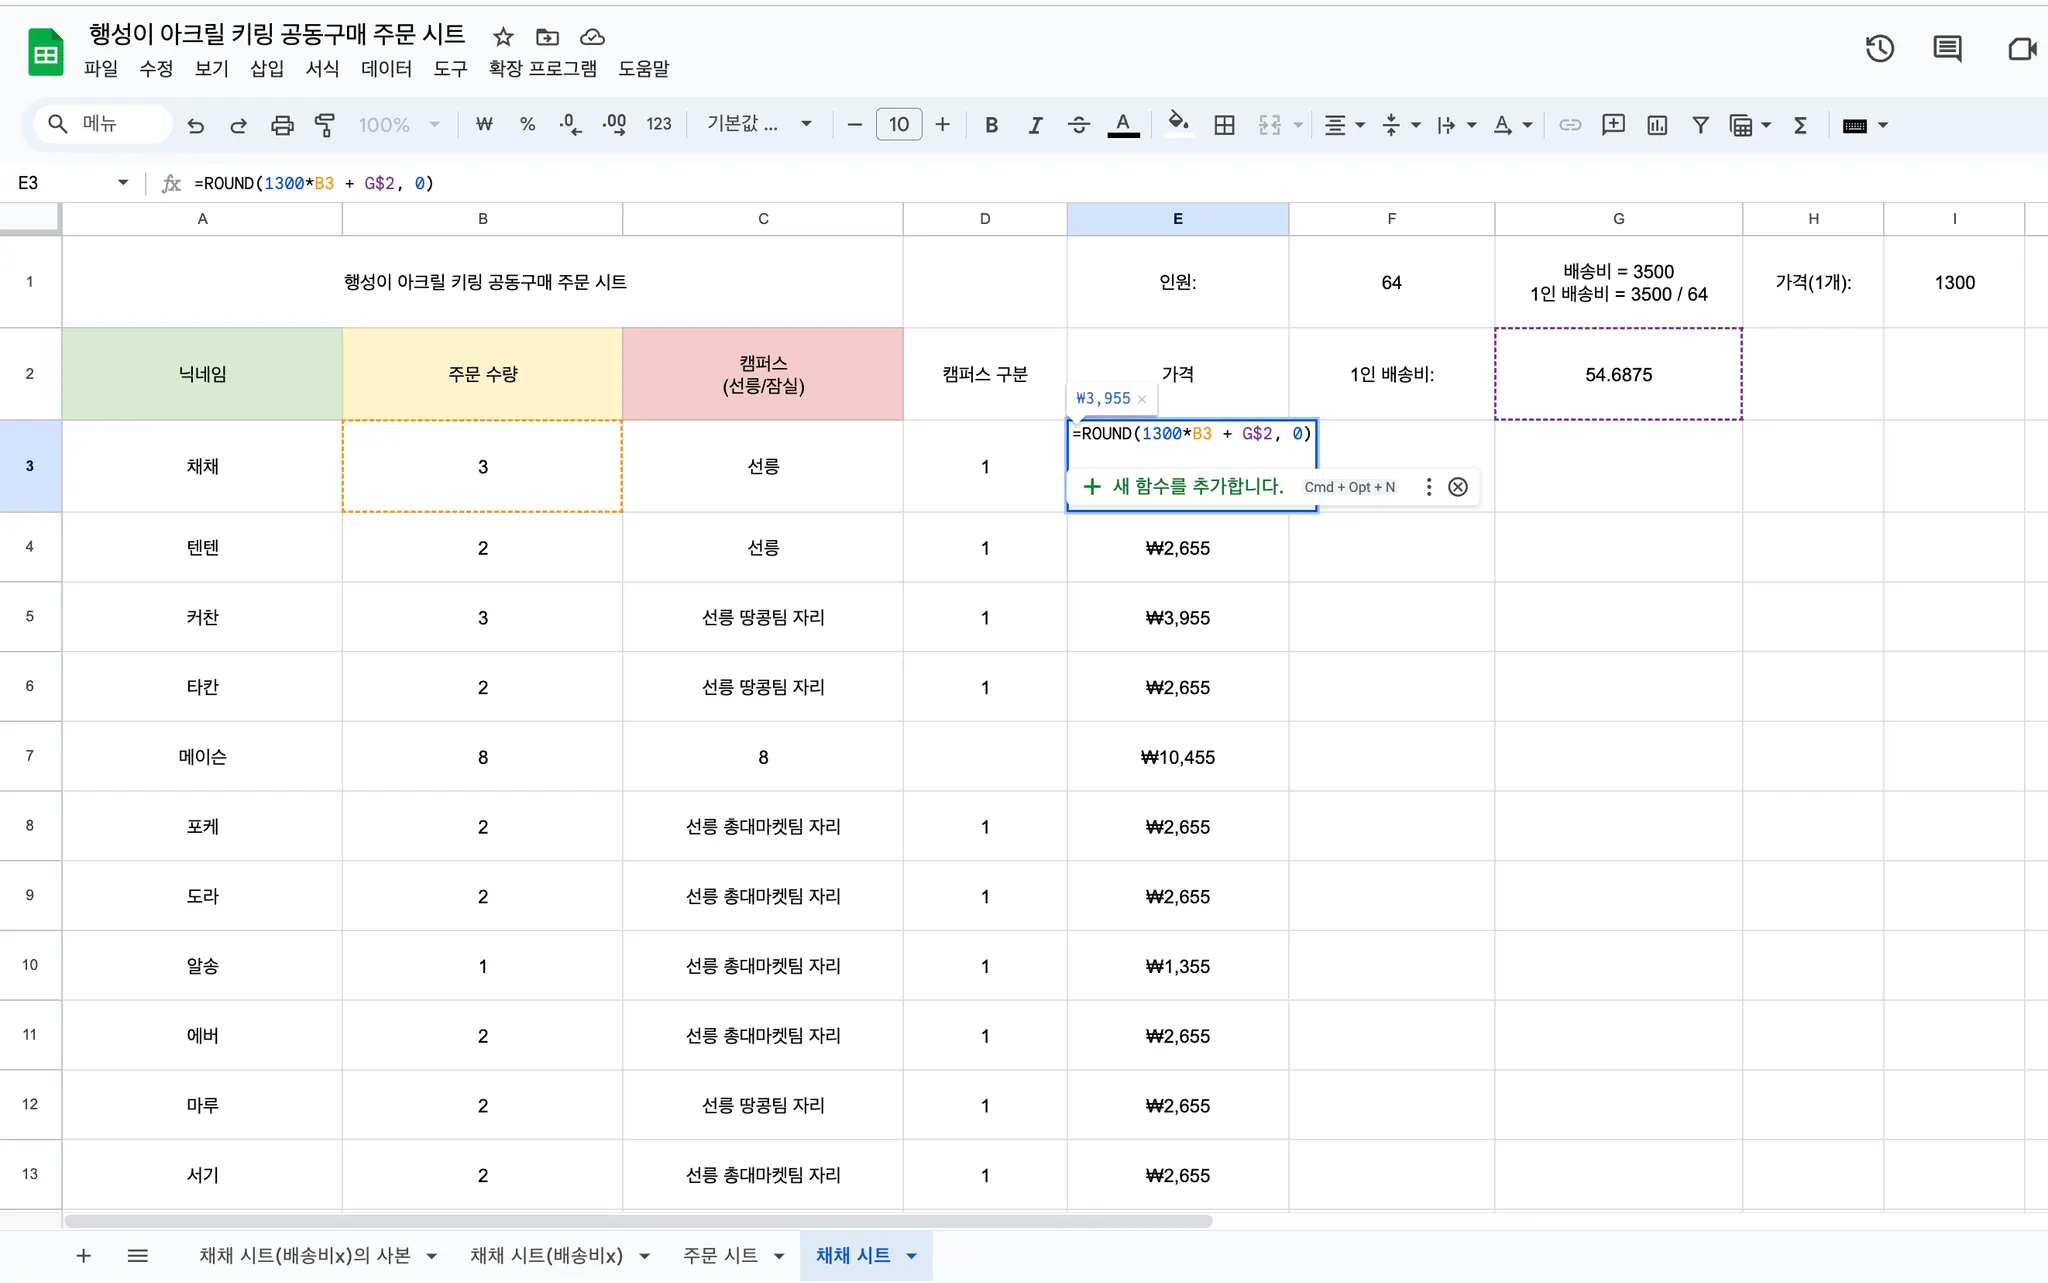Star this spreadsheet document
The width and height of the screenshot is (2048, 1283).
pyautogui.click(x=503, y=37)
